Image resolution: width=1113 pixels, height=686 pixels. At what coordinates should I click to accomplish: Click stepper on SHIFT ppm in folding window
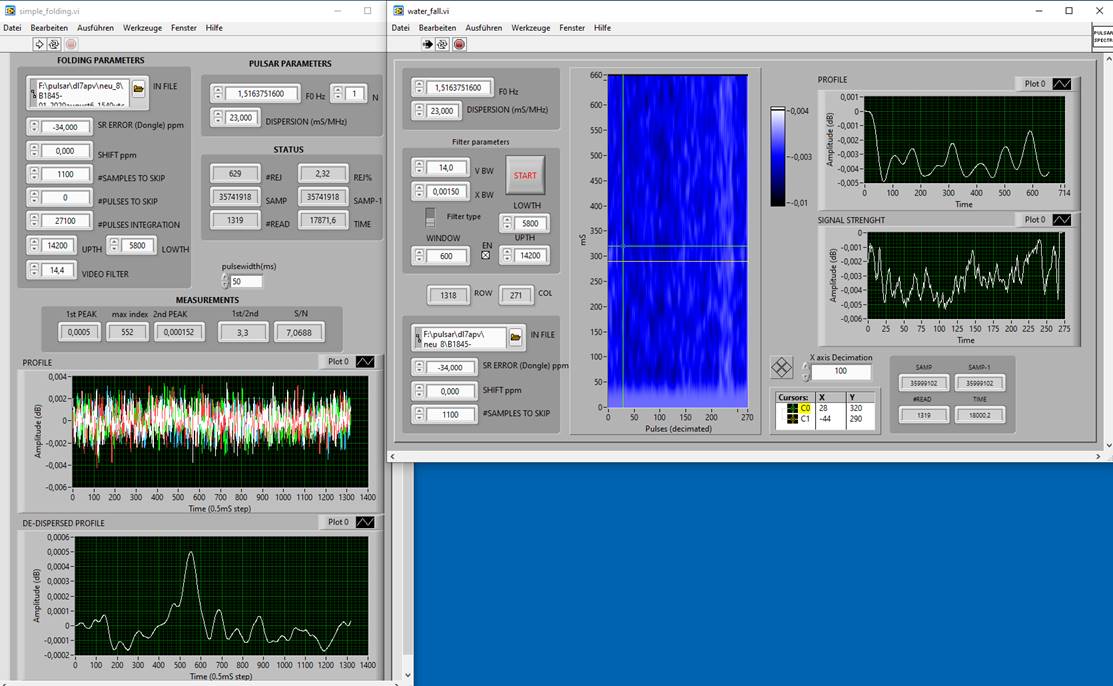[x=34, y=151]
